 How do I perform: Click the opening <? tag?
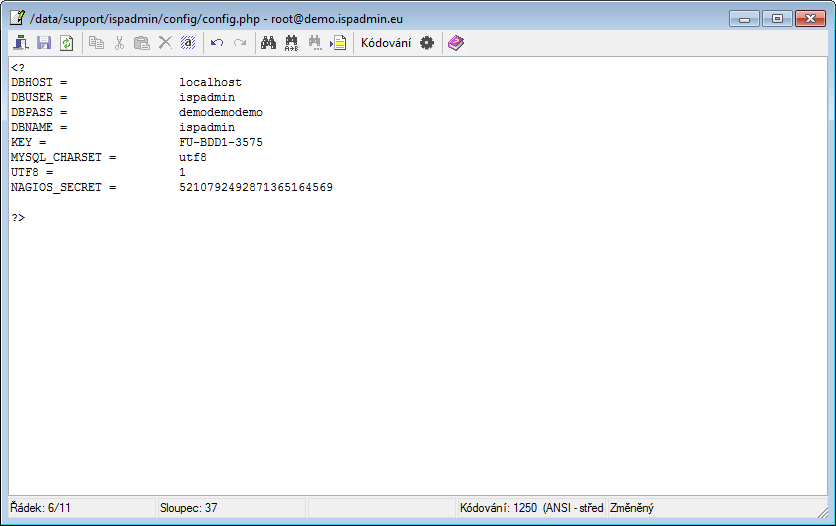(18, 68)
